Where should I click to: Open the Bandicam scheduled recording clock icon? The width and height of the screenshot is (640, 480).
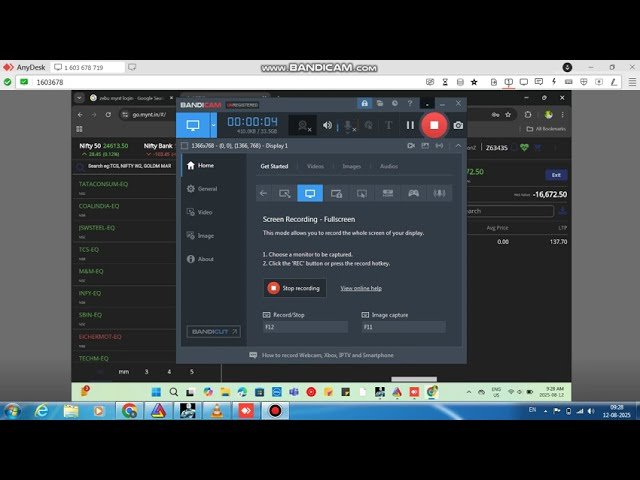tap(395, 103)
